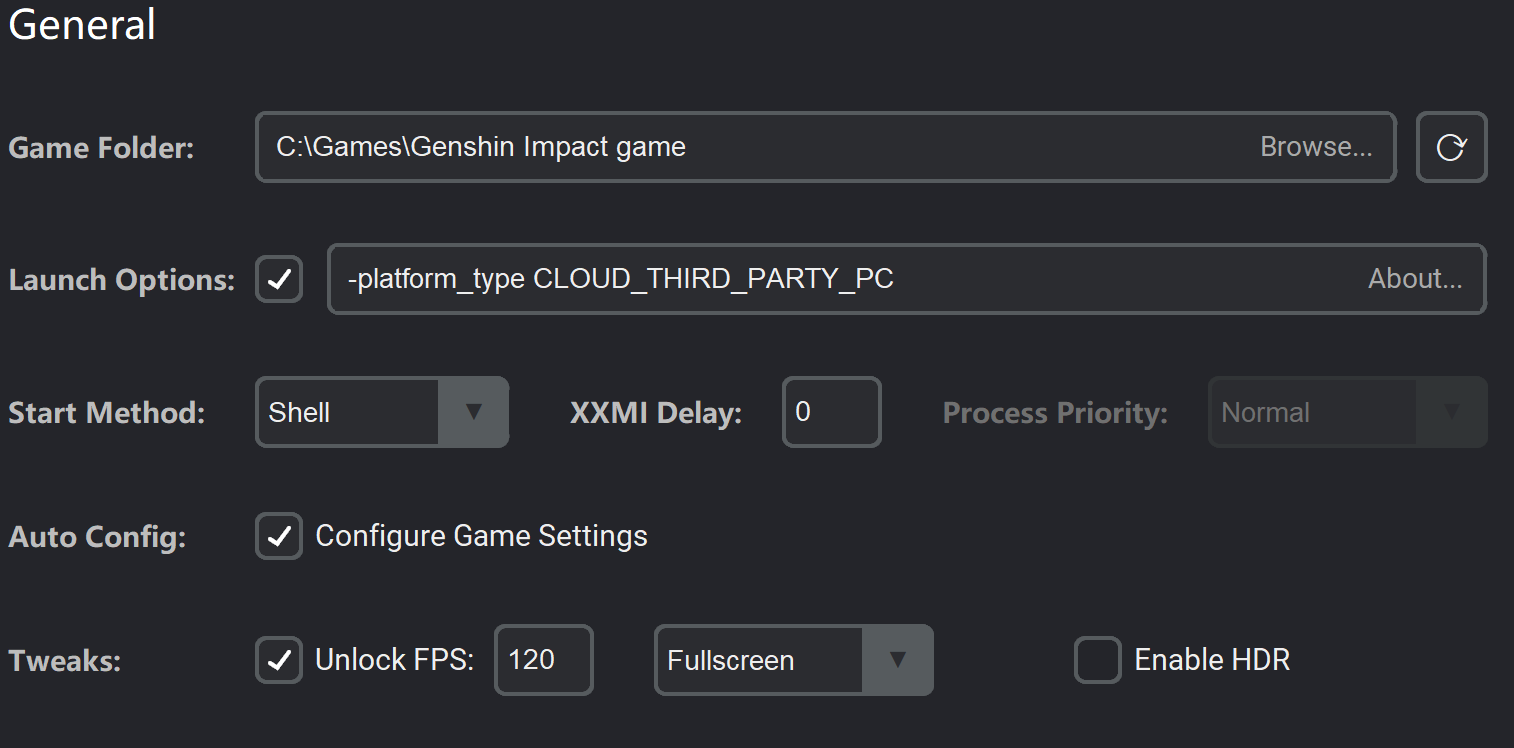Click the launch options text field
1514x748 pixels.
(x=840, y=279)
